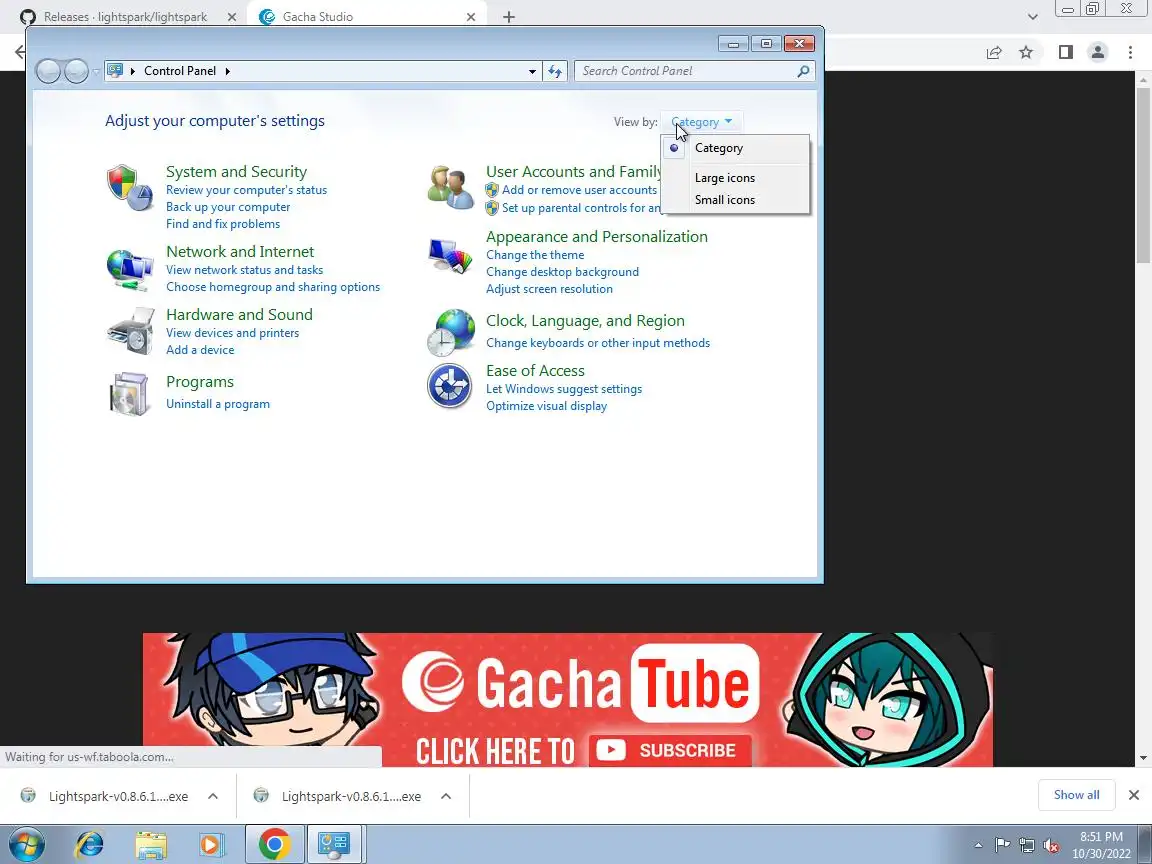Screen dimensions: 1152x864
Task: Launch Internet Explorer from taskbar
Action: 90,845
